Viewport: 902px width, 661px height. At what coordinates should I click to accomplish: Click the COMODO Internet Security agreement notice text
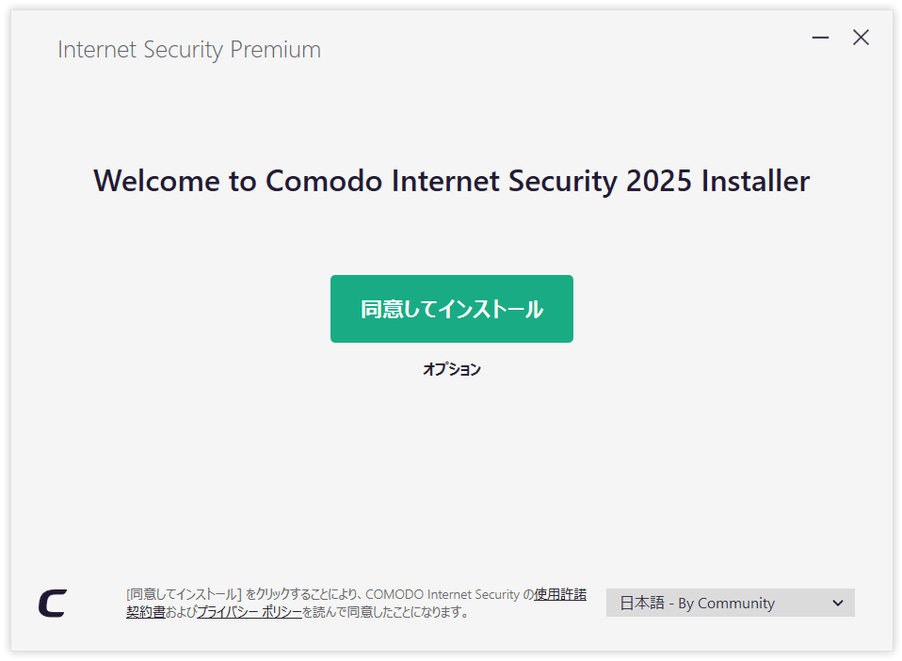356,603
